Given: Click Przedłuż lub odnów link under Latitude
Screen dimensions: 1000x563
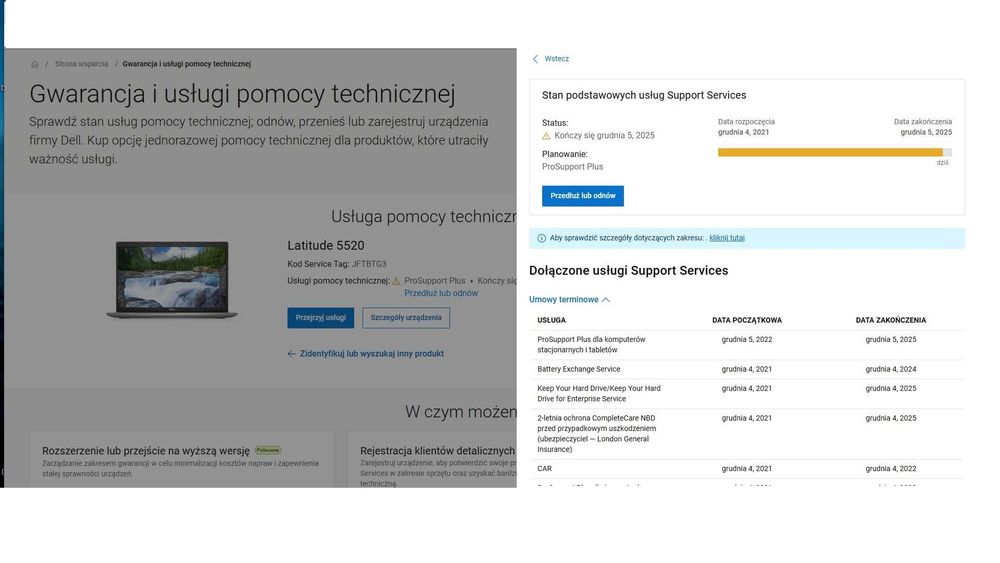Looking at the screenshot, I should [x=441, y=293].
